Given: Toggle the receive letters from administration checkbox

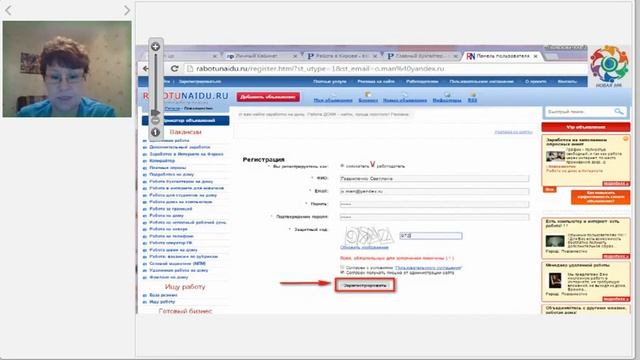Looking at the screenshot, I should pyautogui.click(x=342, y=272).
